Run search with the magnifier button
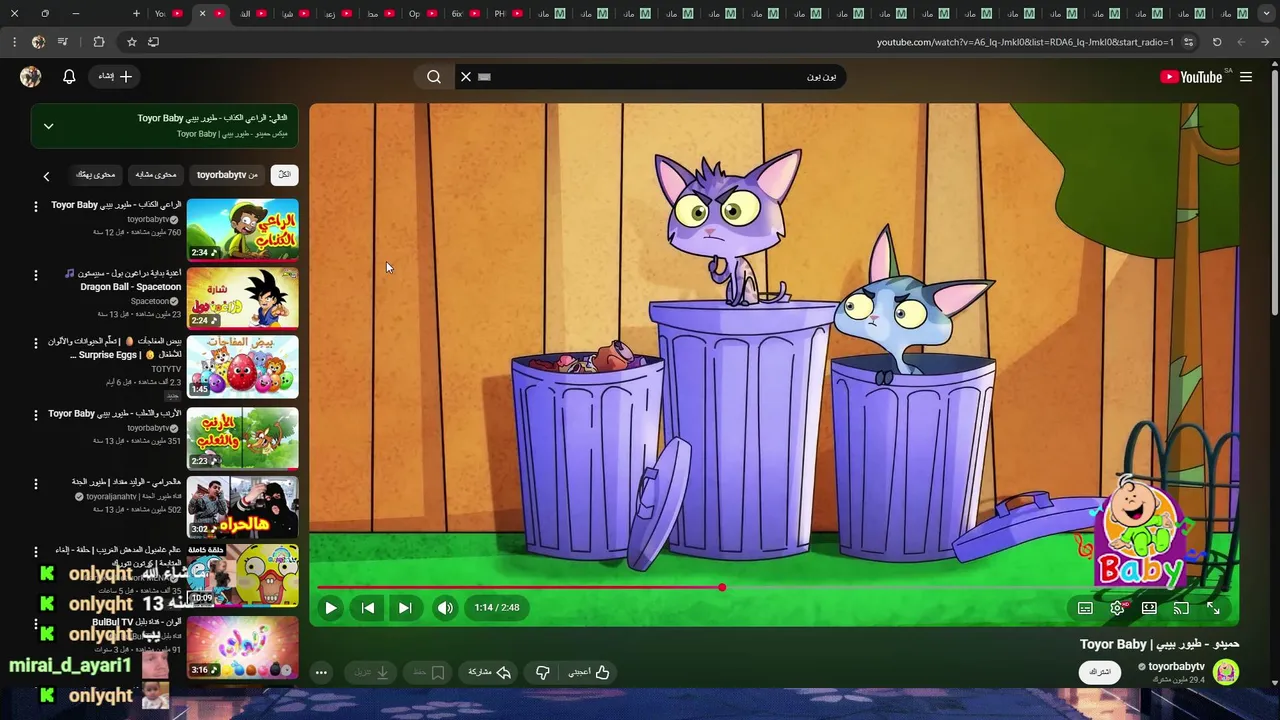The width and height of the screenshot is (1280, 720). pyautogui.click(x=434, y=77)
